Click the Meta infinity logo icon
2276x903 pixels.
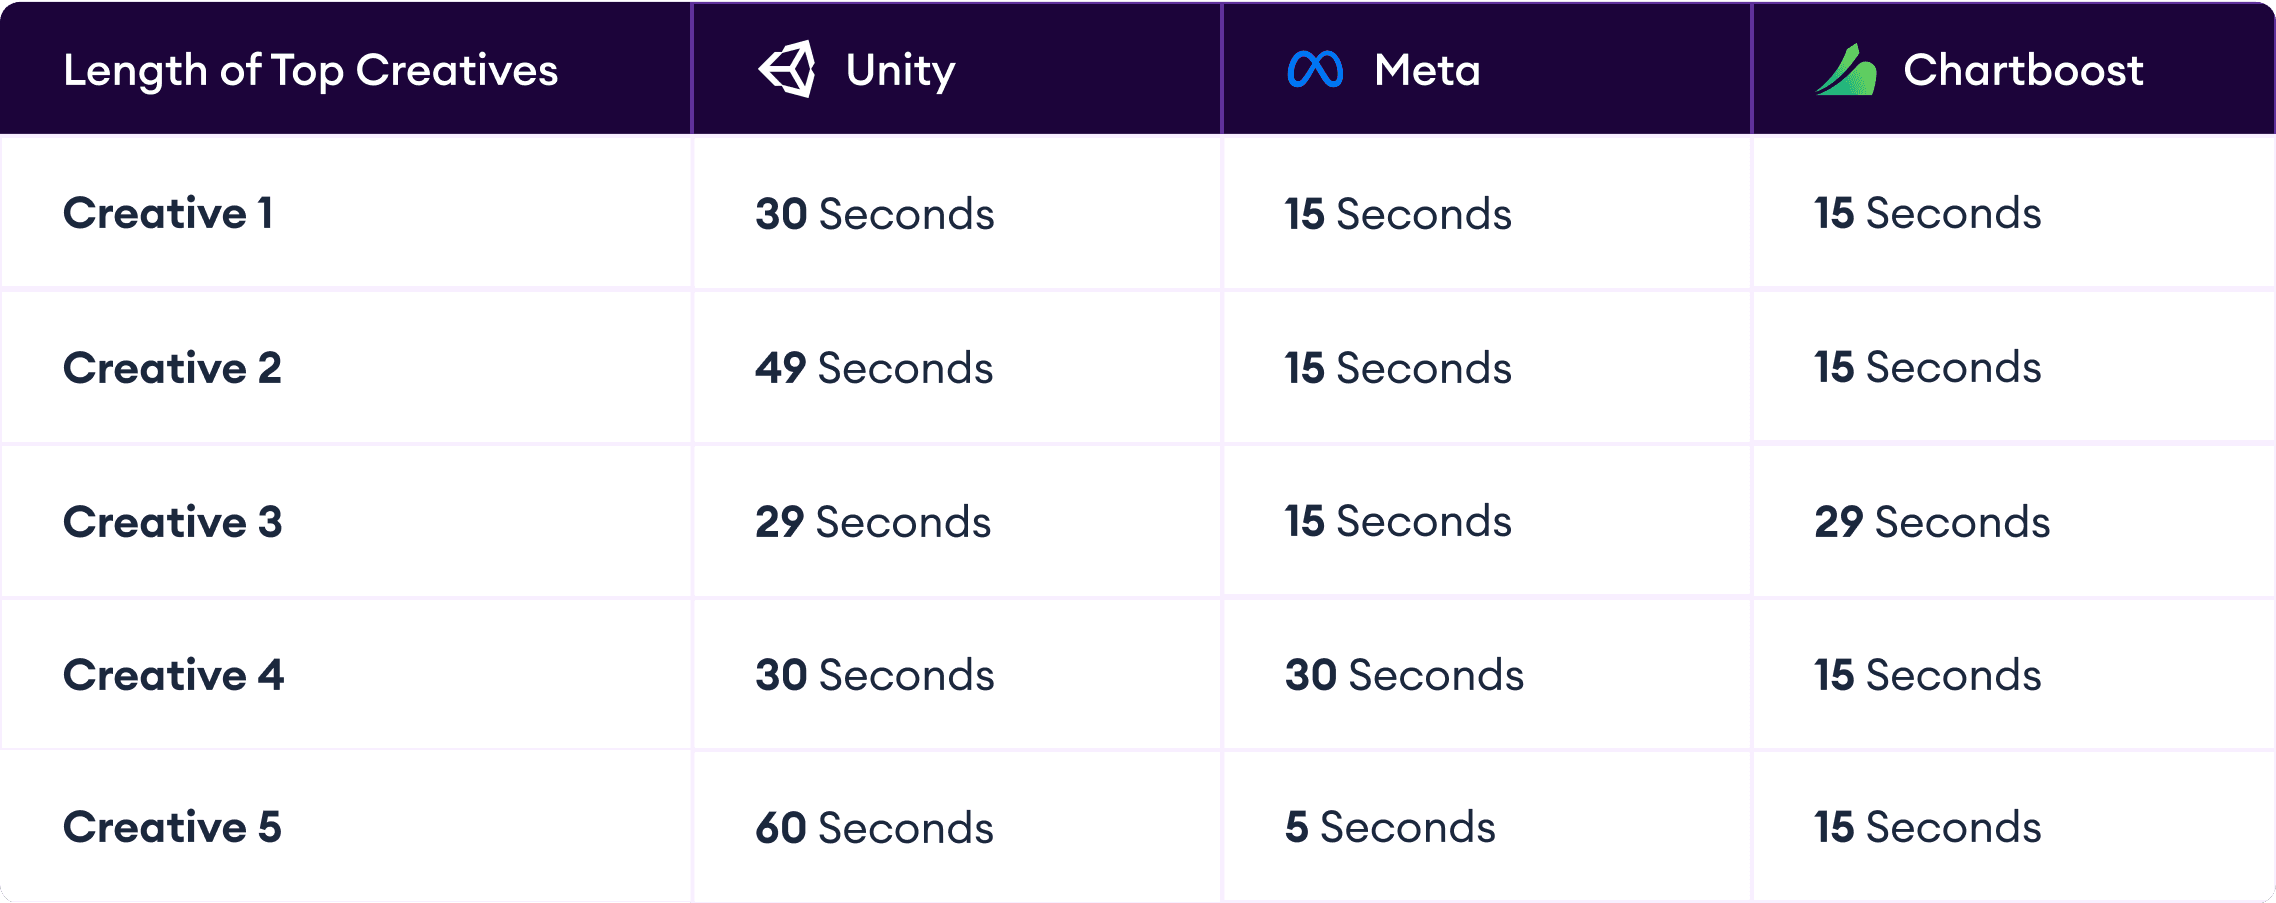tap(1315, 69)
